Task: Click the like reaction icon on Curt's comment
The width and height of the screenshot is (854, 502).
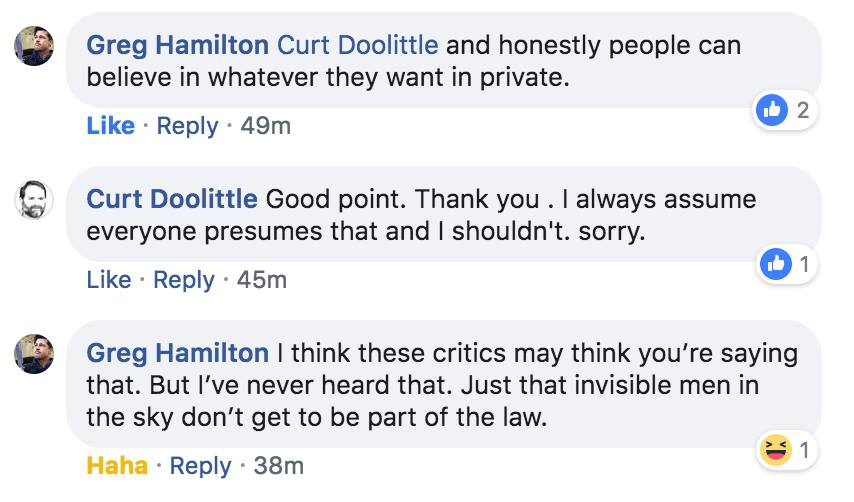Action: coord(775,265)
